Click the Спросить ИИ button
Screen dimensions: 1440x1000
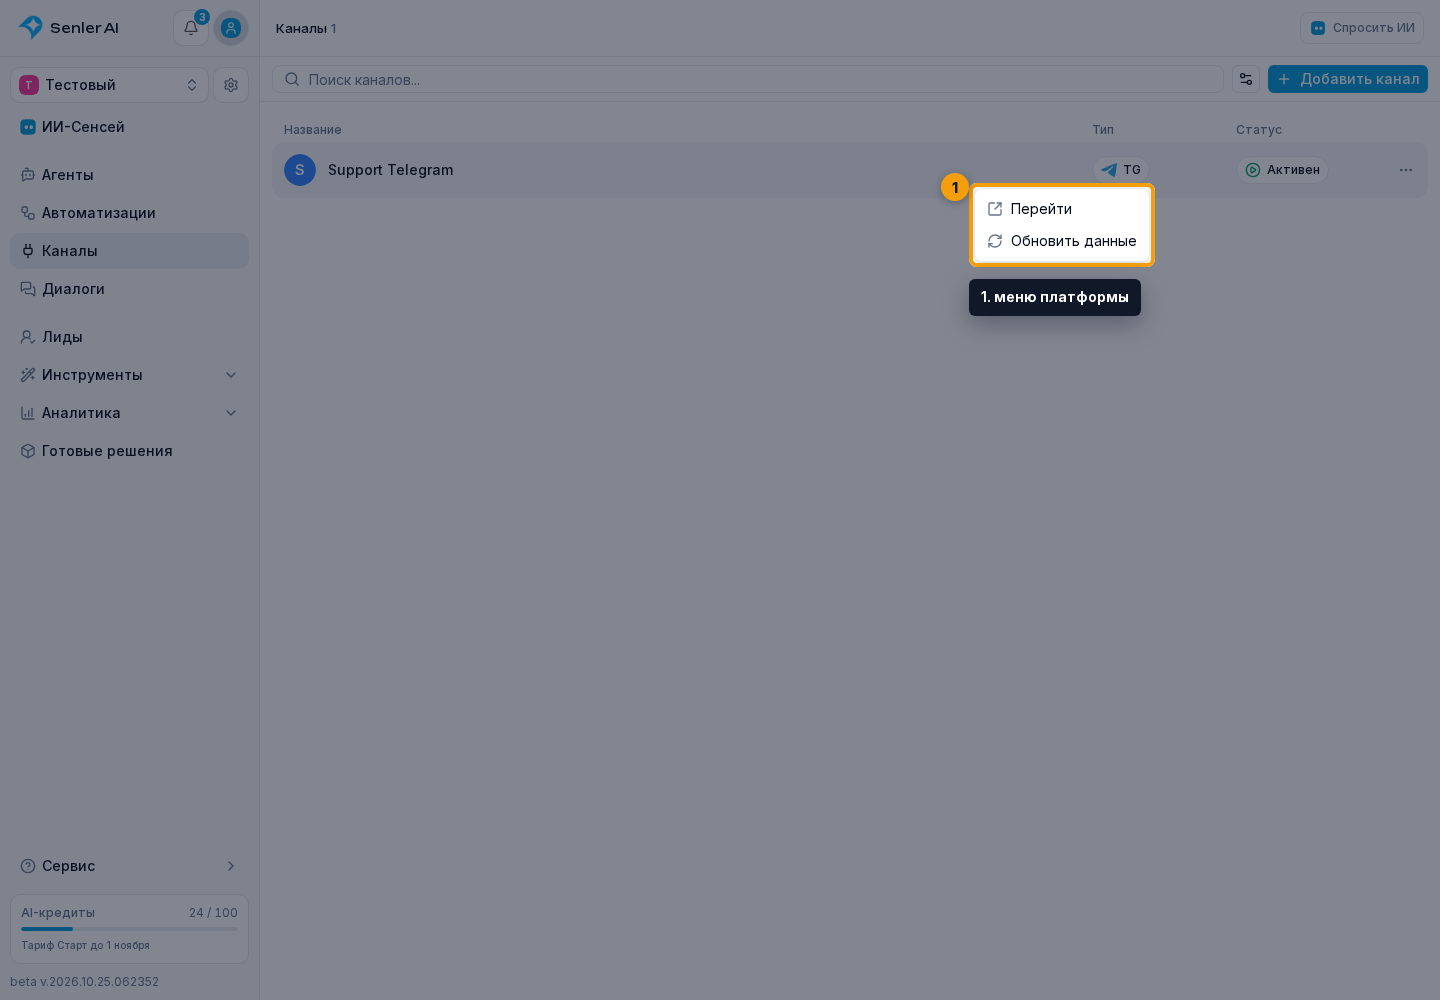pos(1362,28)
